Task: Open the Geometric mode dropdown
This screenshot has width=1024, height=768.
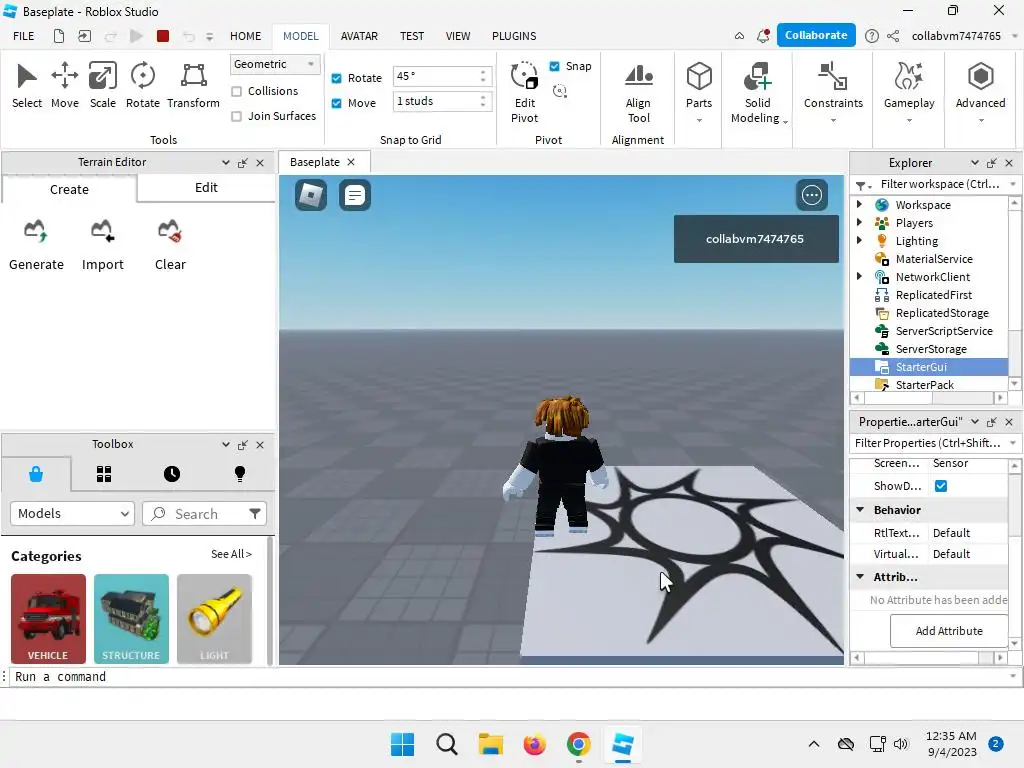Action: (x=275, y=64)
